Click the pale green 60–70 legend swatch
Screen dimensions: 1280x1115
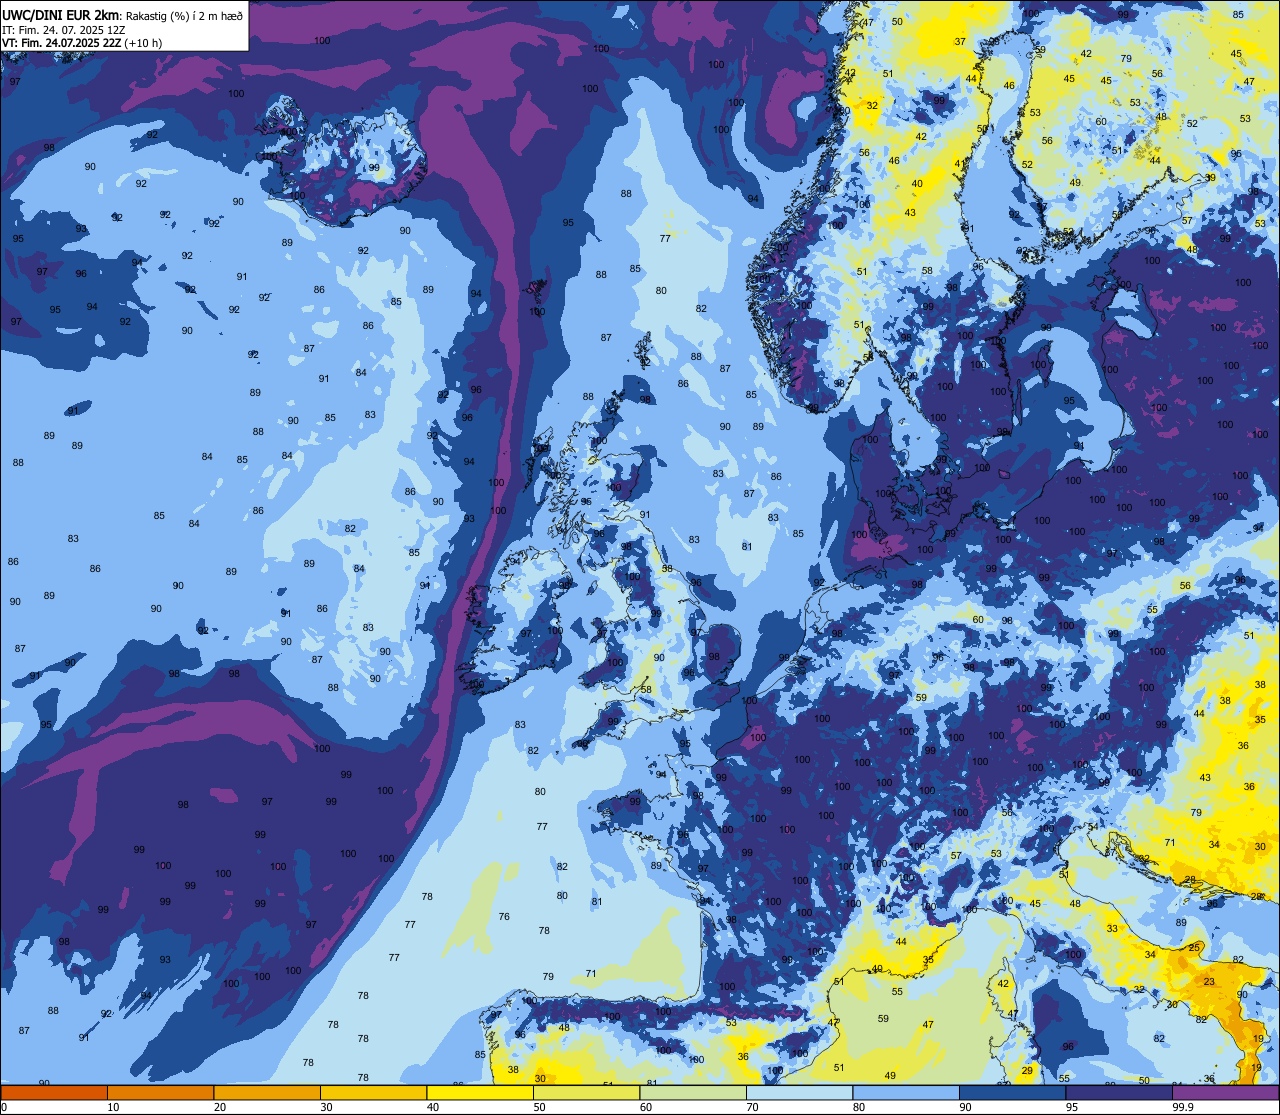pyautogui.click(x=693, y=1092)
